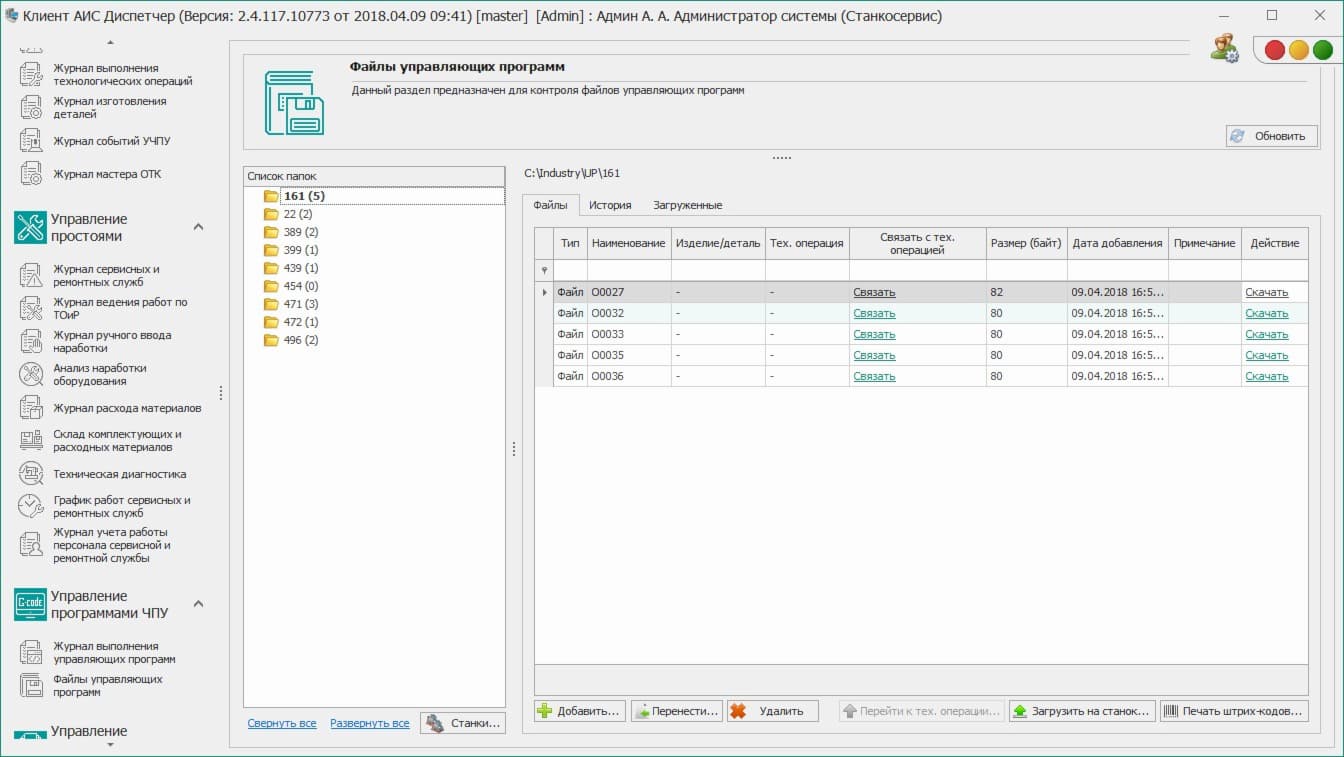Click the Техническая диагностика icon
This screenshot has width=1344, height=757.
click(31, 474)
